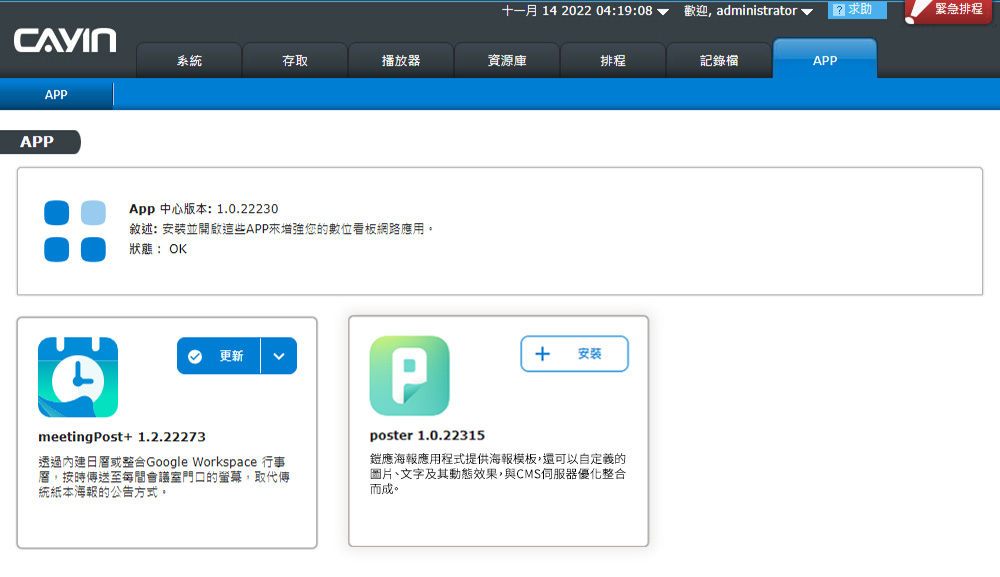This screenshot has width=1000, height=577.
Task: Open the 記錄檔 tab
Action: pyautogui.click(x=719, y=61)
